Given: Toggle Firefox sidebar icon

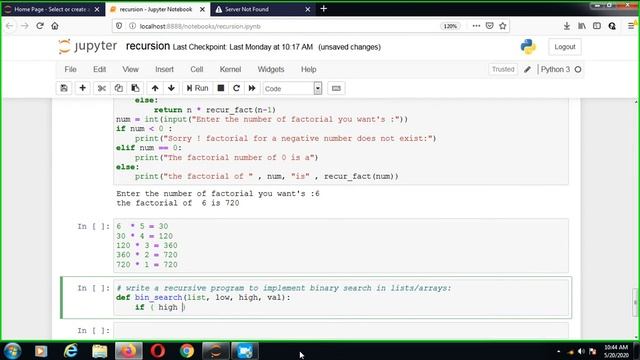Looking at the screenshot, I should (597, 26).
